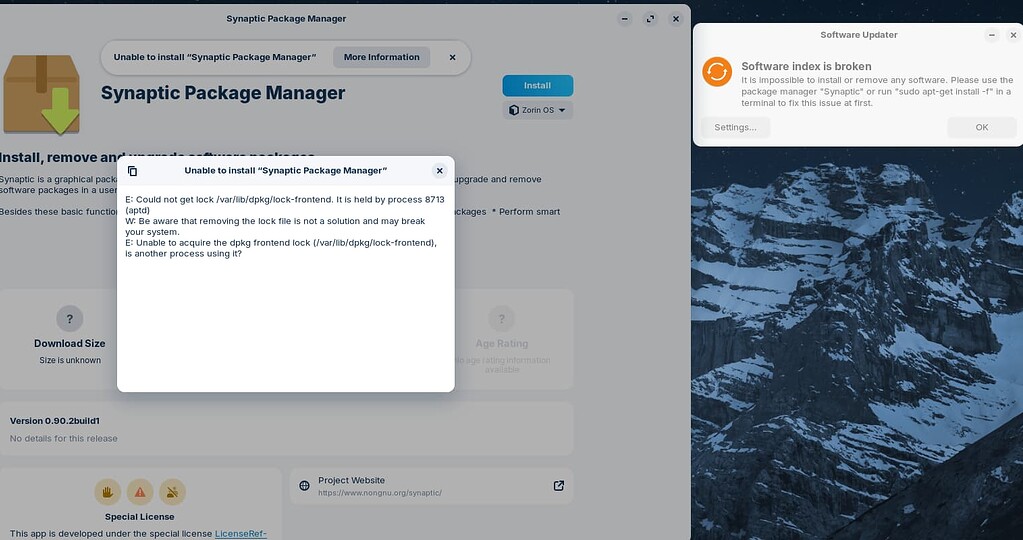Follow the LicenseRef special license link
Image resolution: width=1023 pixels, height=540 pixels.
(241, 533)
